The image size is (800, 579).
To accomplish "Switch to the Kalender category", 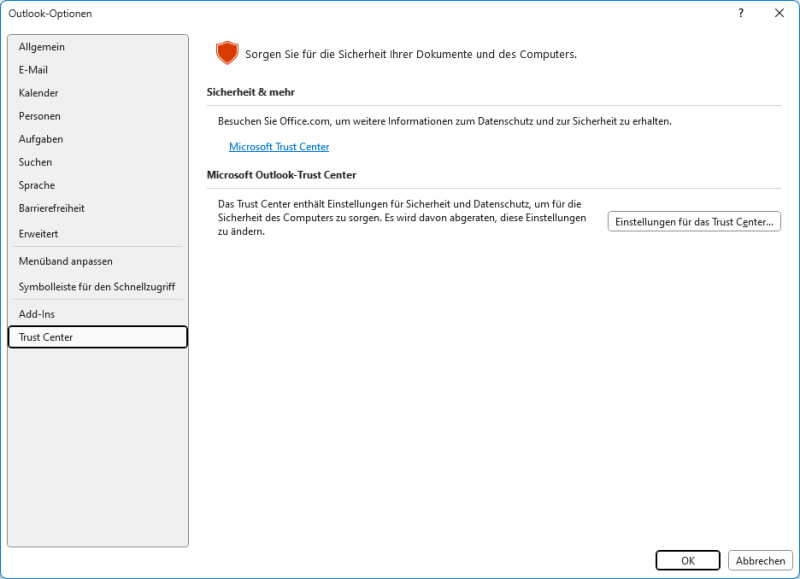I will pos(39,93).
